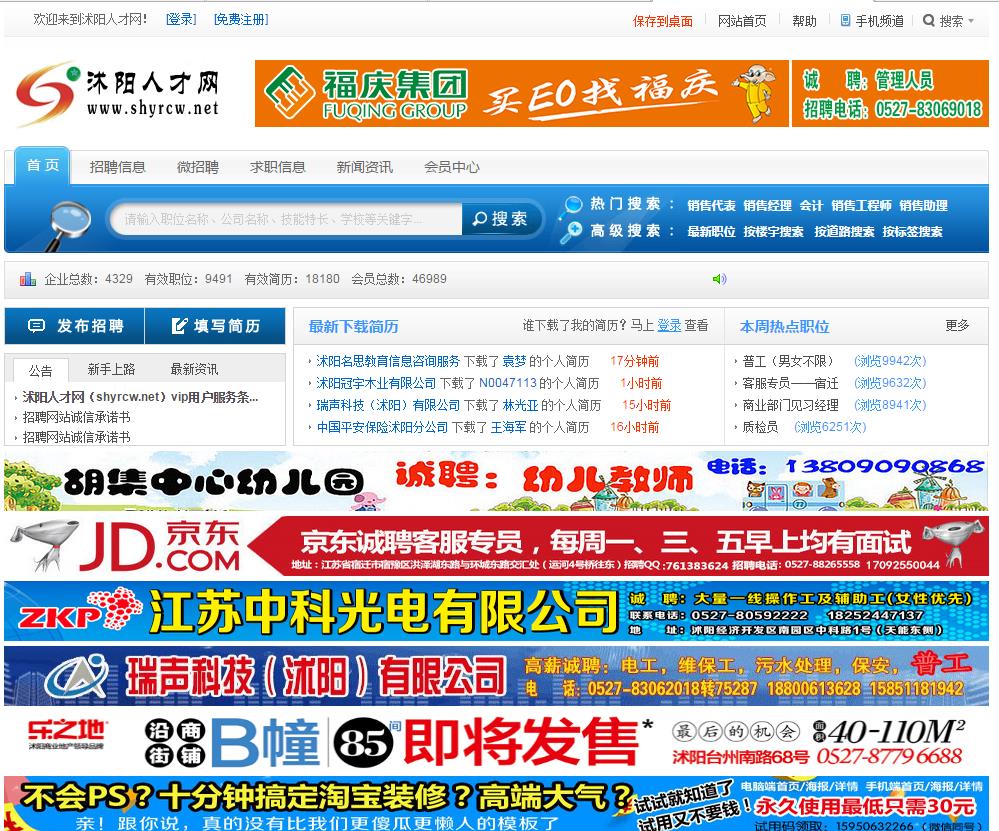Screen dimensions: 999x831
Task: Click the 江苏中科光电有限公司 banner
Action: click(496, 611)
